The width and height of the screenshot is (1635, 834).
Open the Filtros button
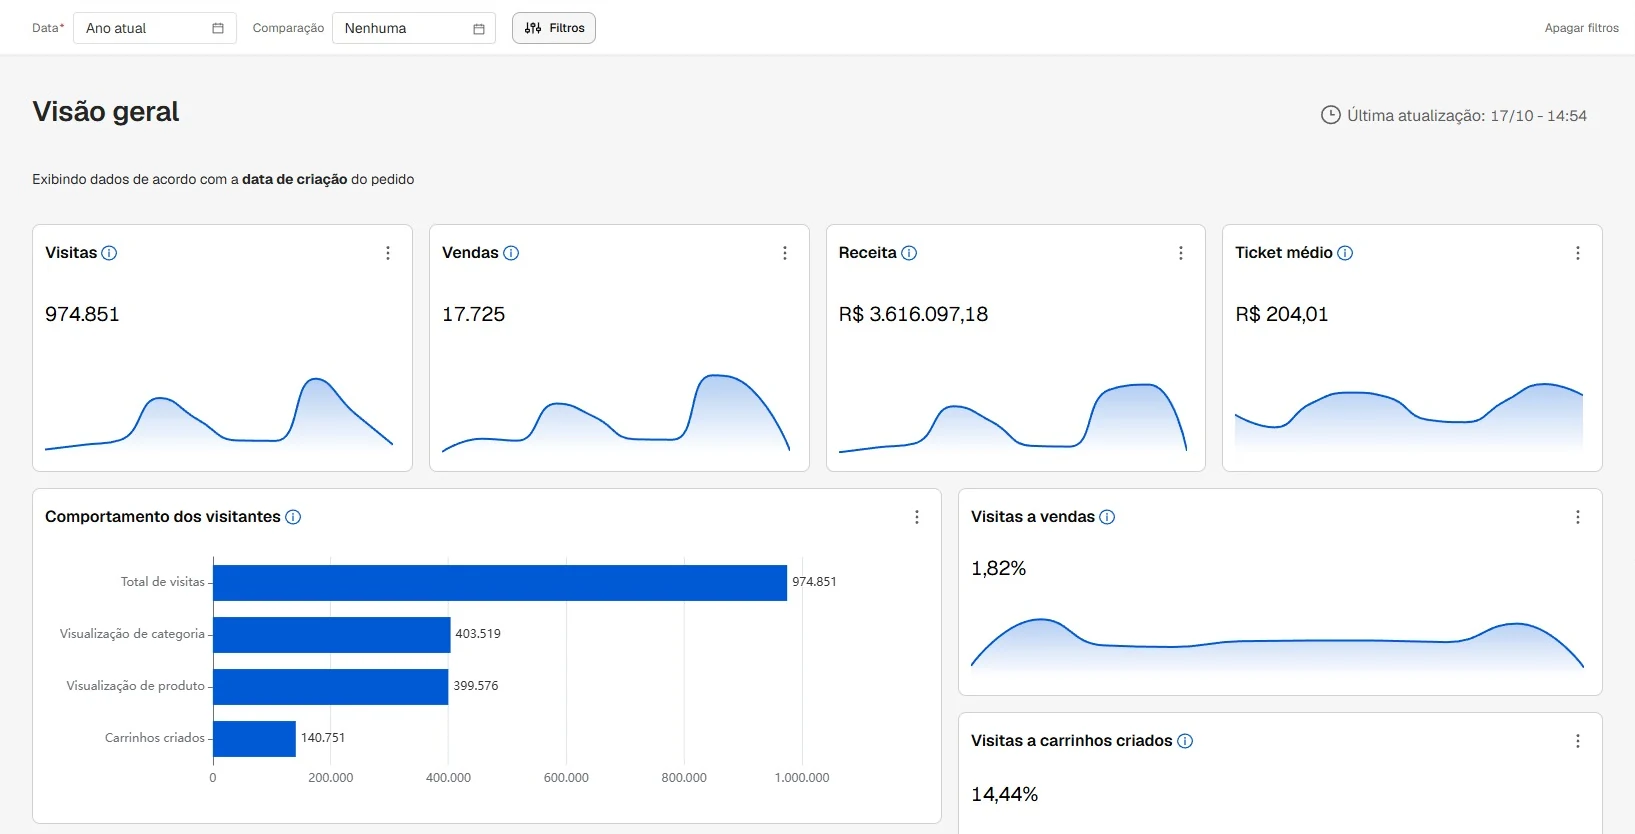(554, 28)
